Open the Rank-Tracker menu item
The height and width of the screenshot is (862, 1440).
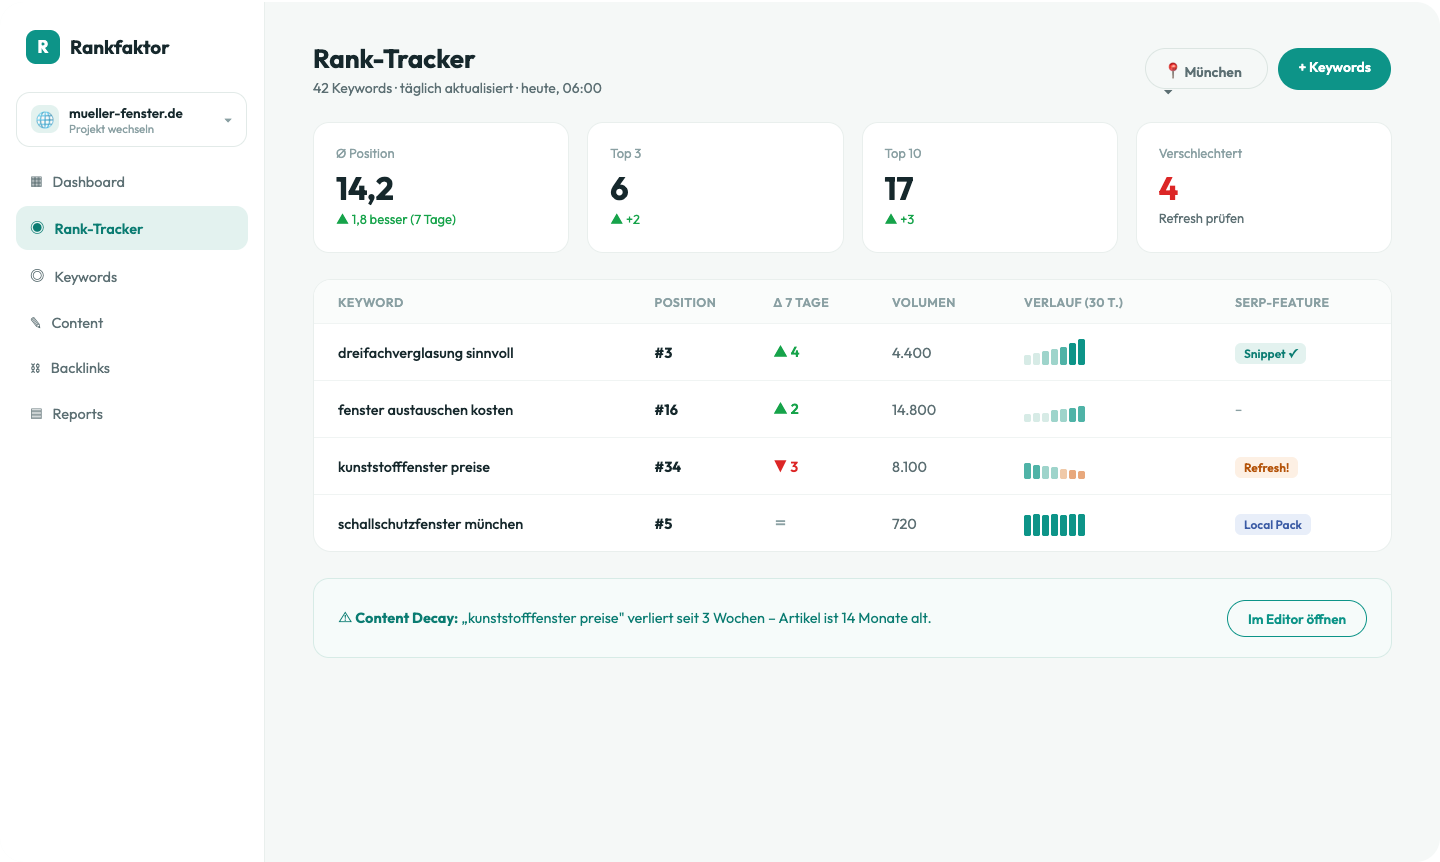132,228
